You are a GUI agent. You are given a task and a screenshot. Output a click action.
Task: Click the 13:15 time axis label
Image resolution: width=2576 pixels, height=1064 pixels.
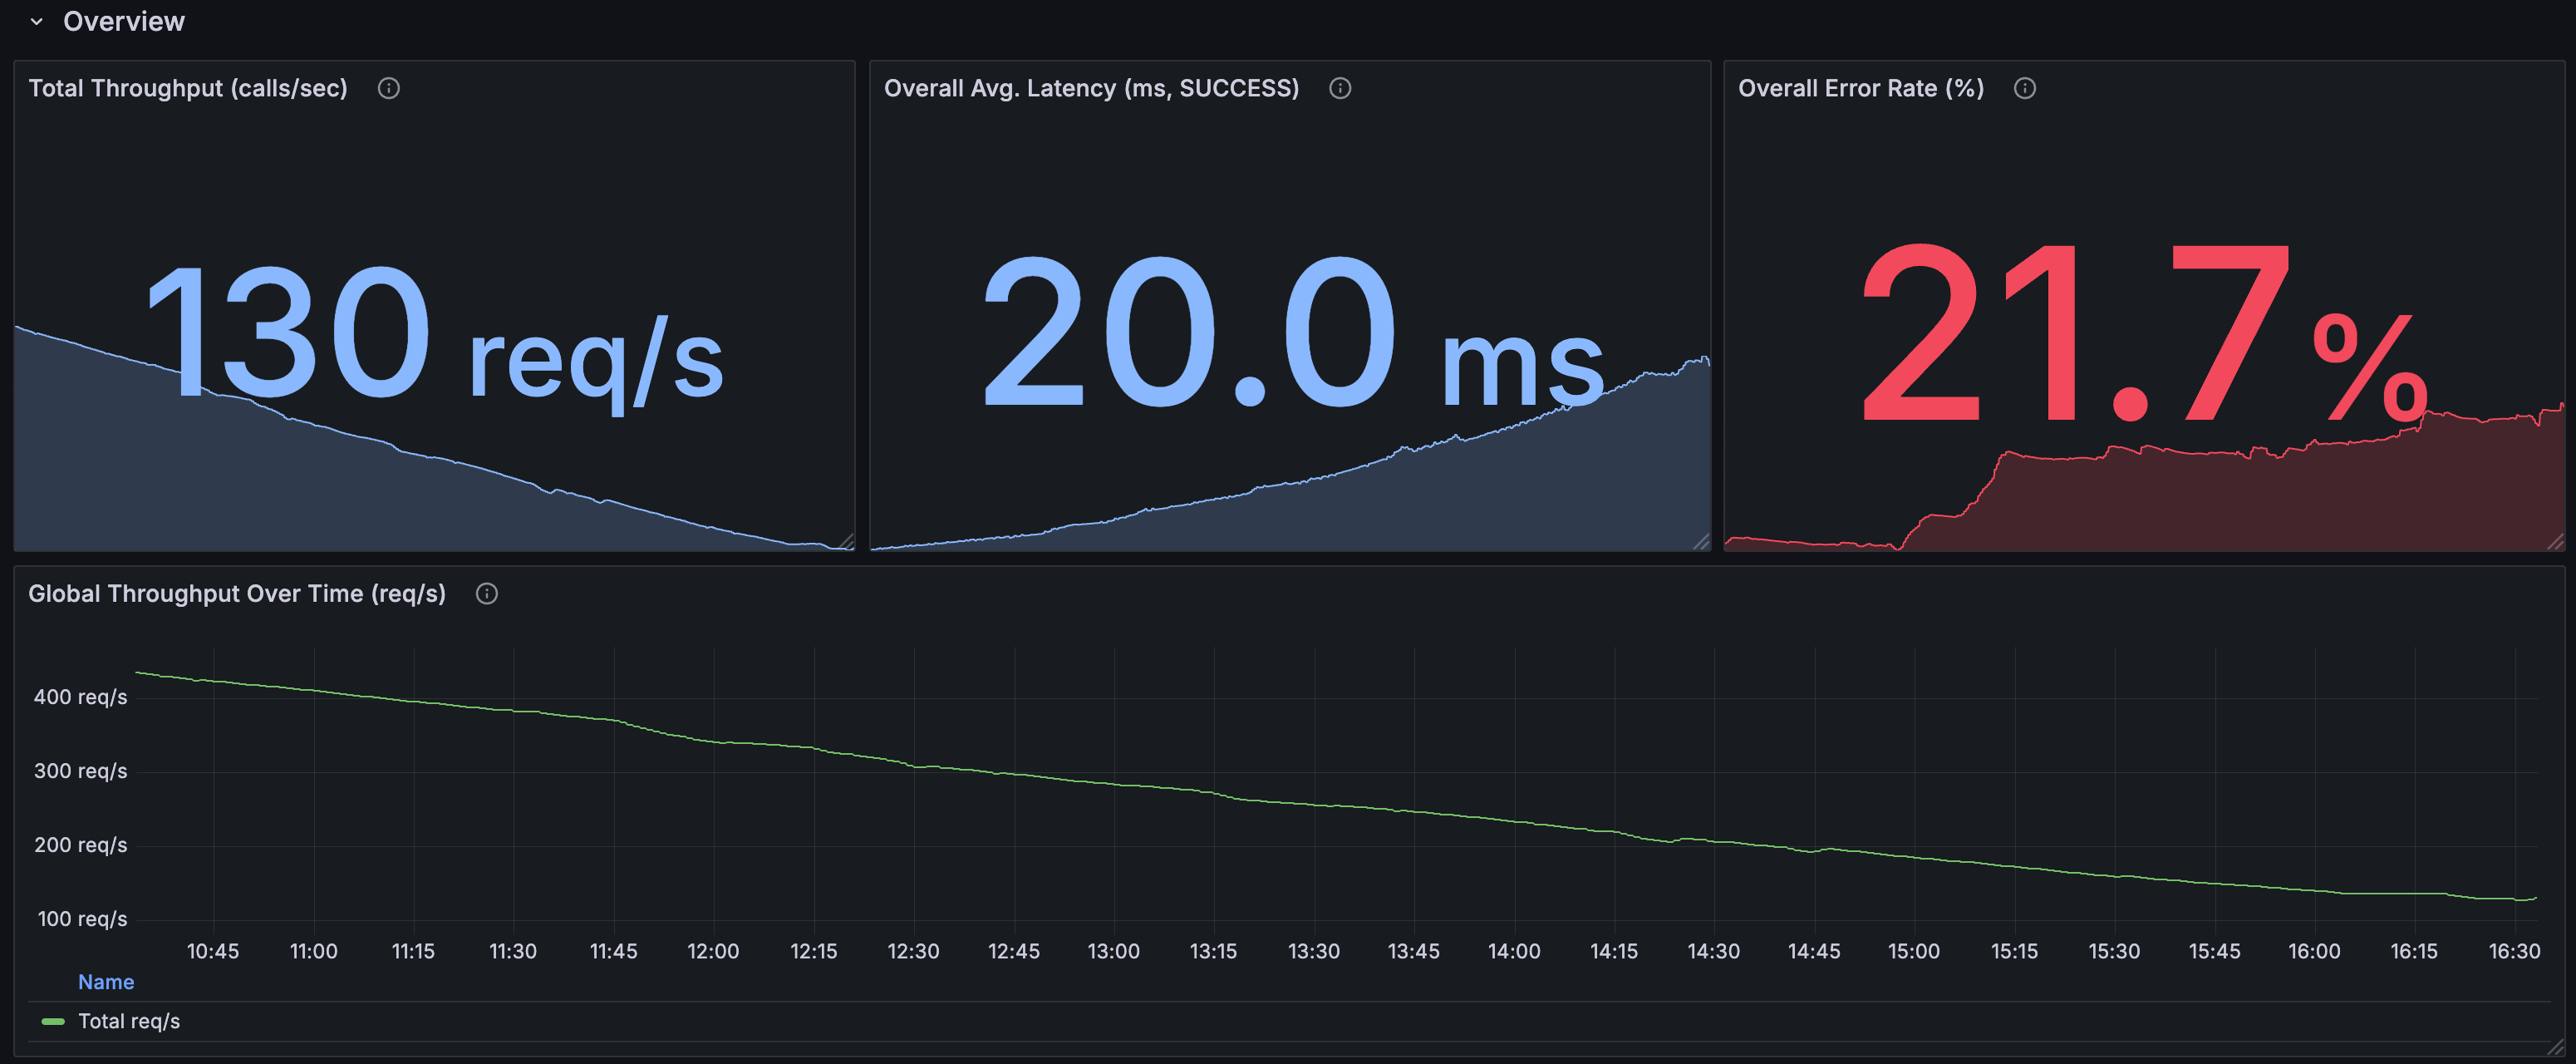point(1213,951)
